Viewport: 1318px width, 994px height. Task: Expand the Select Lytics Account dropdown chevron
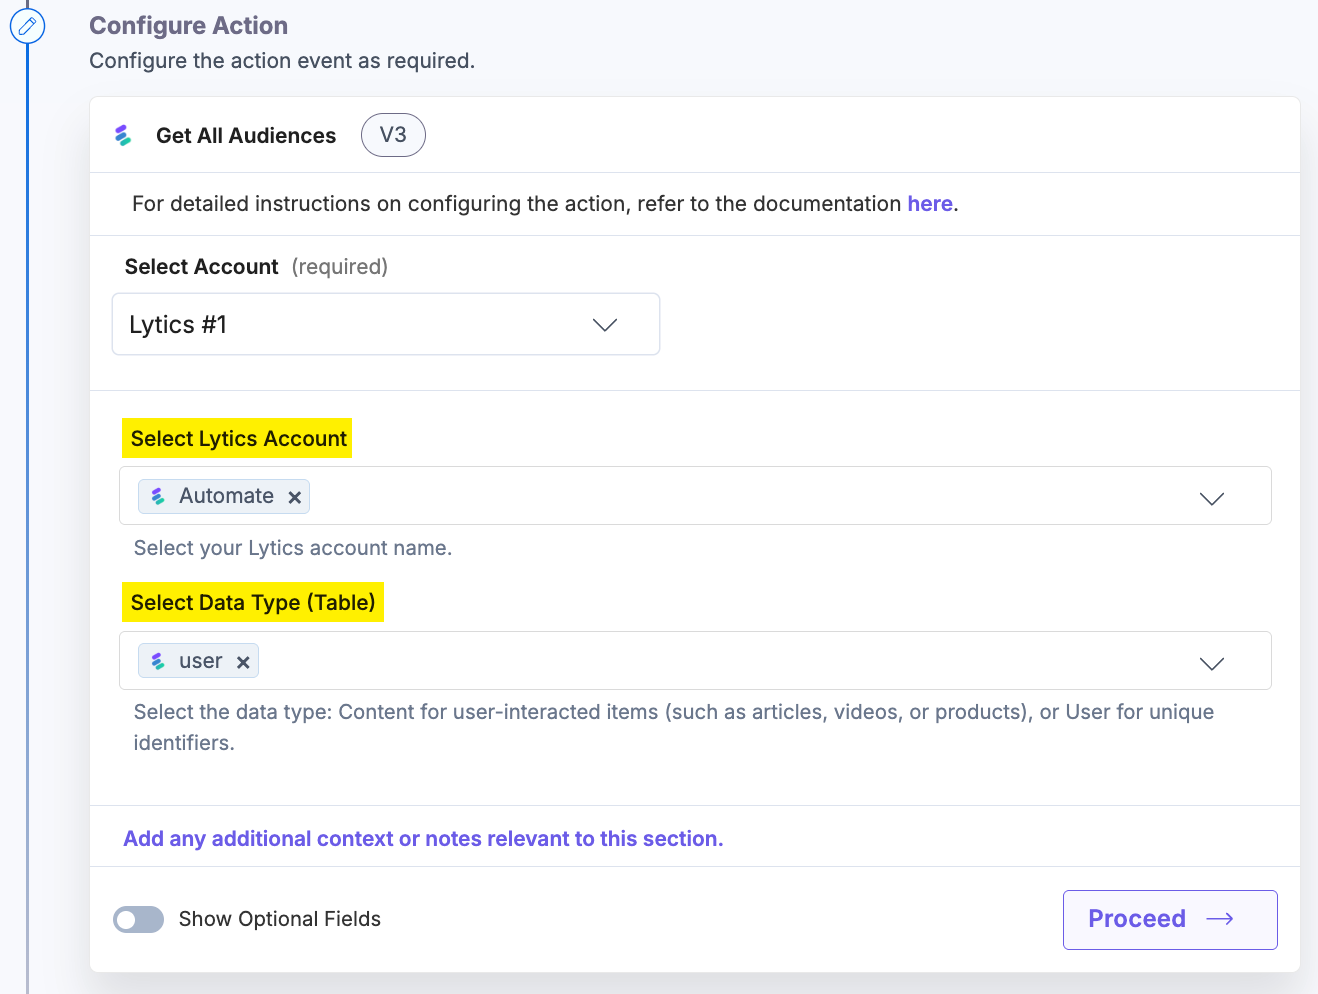point(1212,498)
